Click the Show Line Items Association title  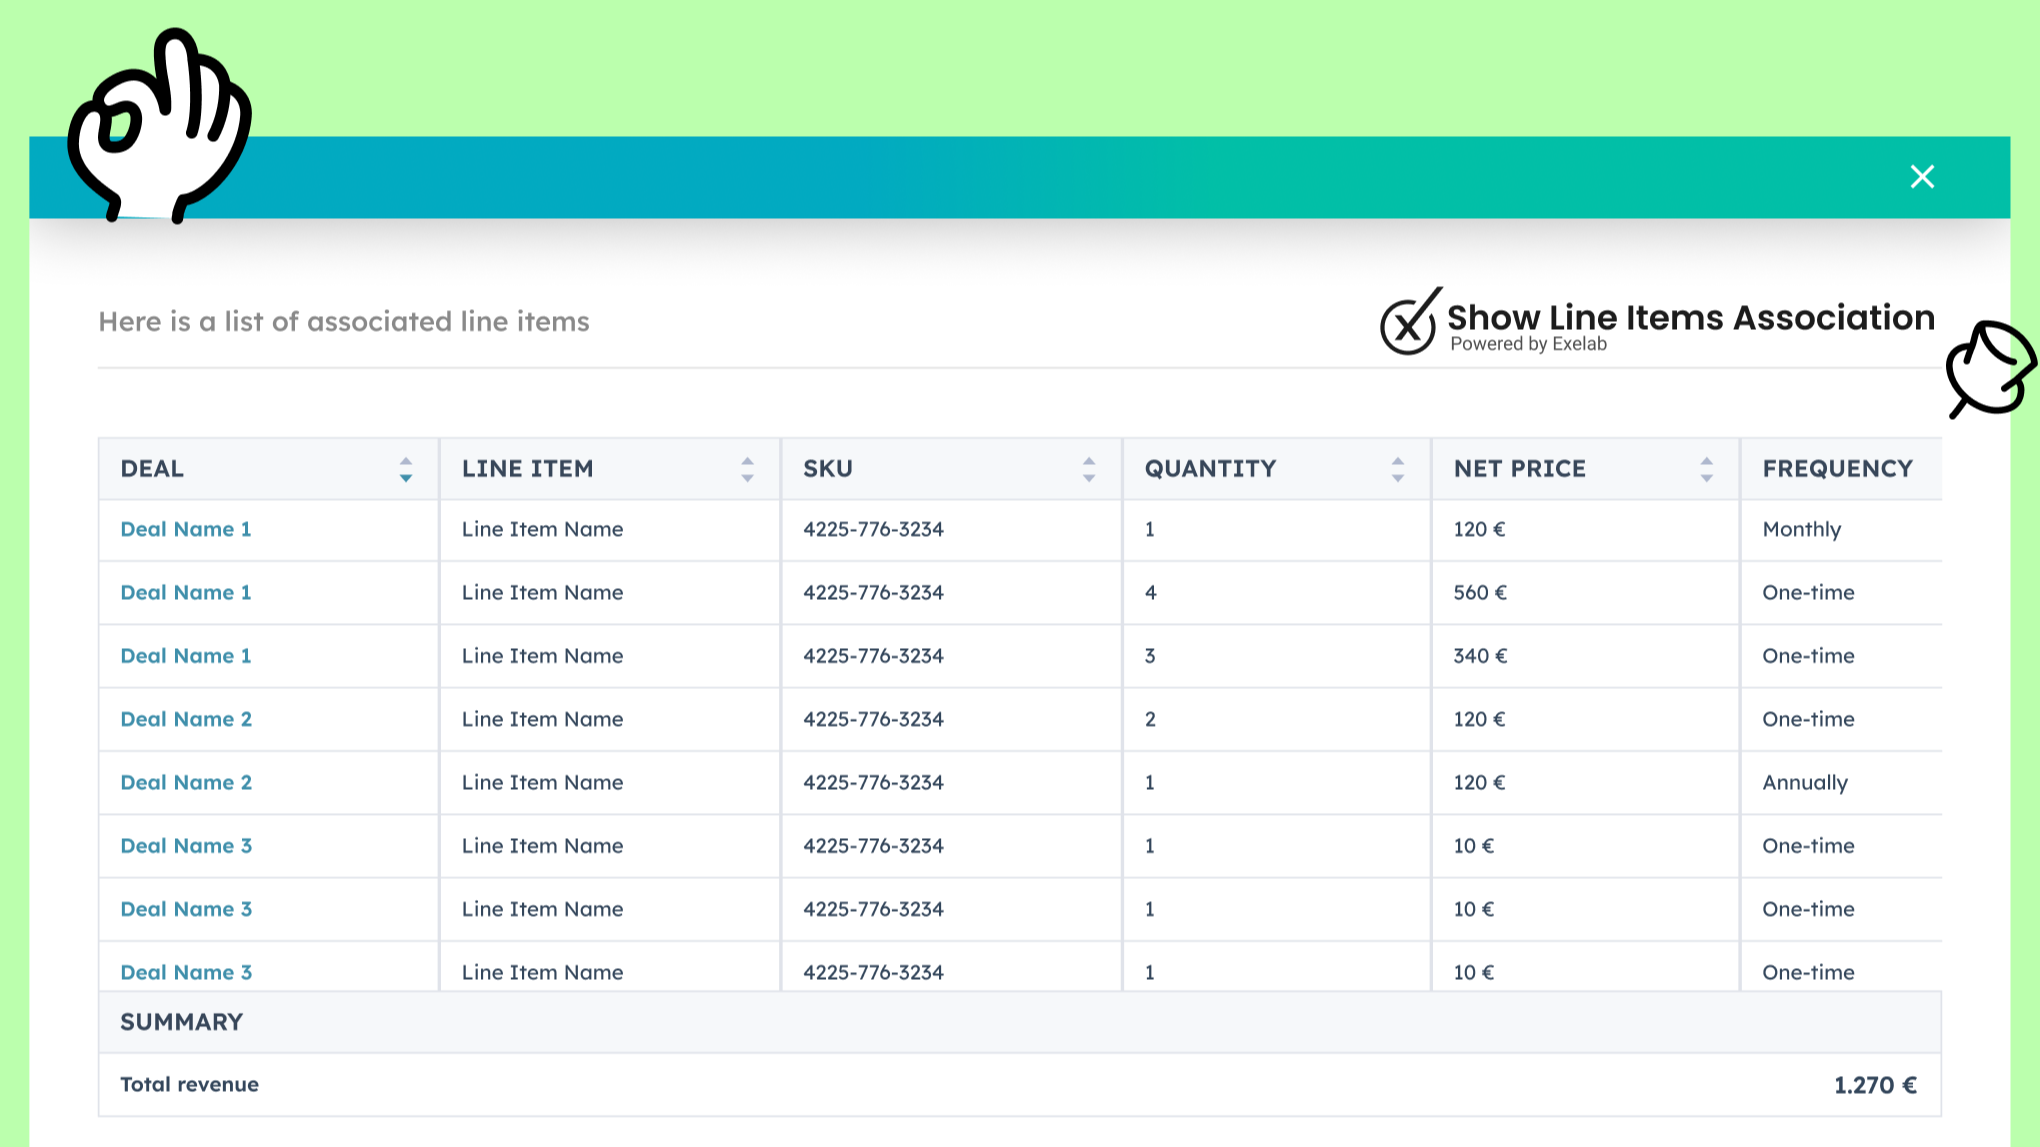1690,317
